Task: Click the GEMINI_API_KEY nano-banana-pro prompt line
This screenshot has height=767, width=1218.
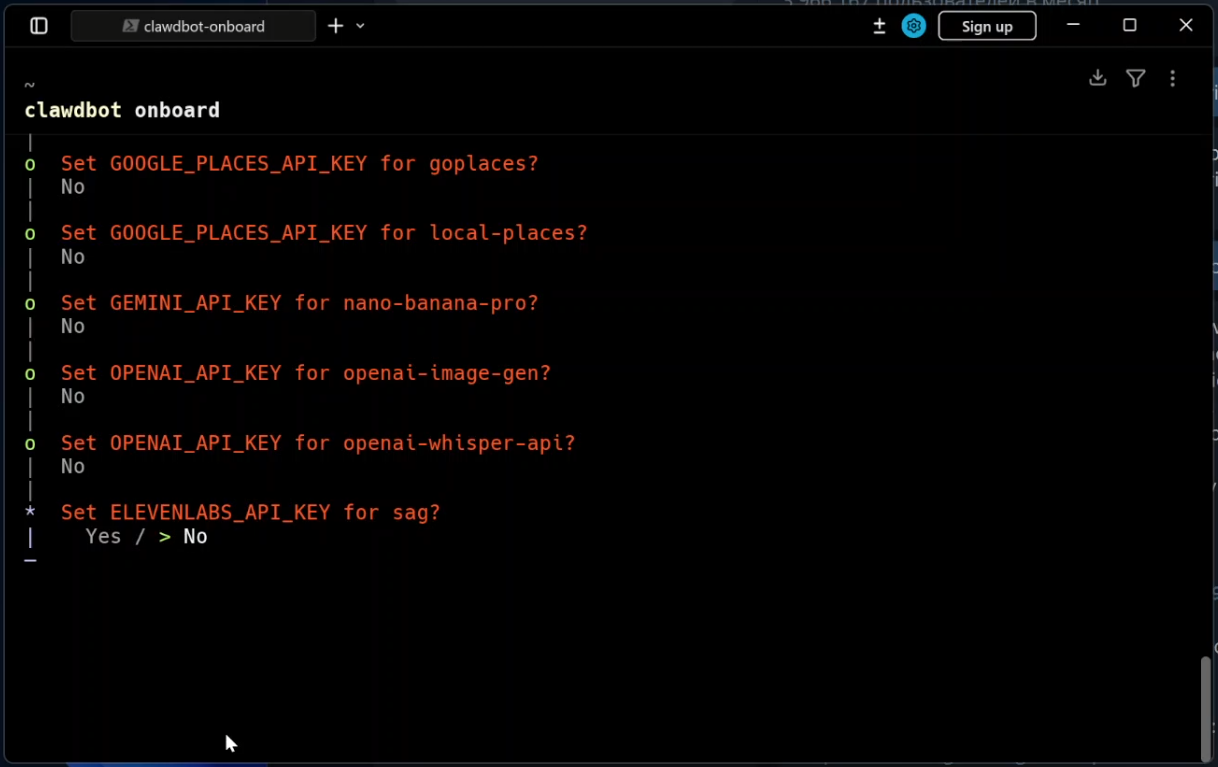Action: [x=299, y=303]
